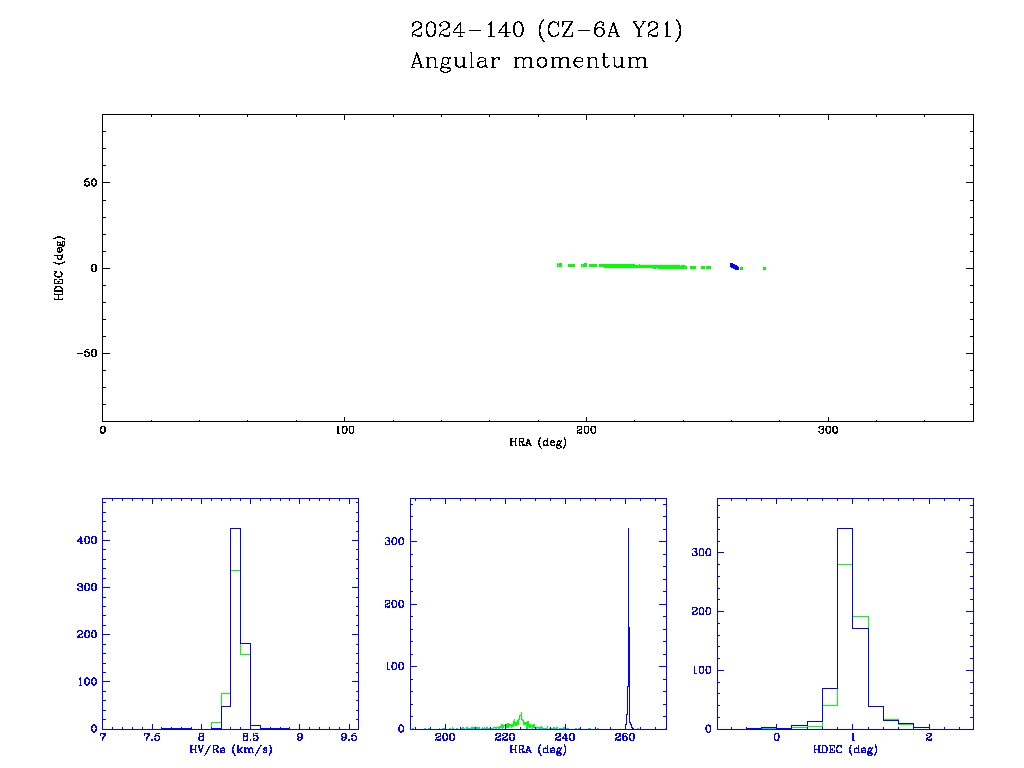1024x768 pixels.
Task: Select the blue point cluster in scatter plot
Action: [x=734, y=266]
